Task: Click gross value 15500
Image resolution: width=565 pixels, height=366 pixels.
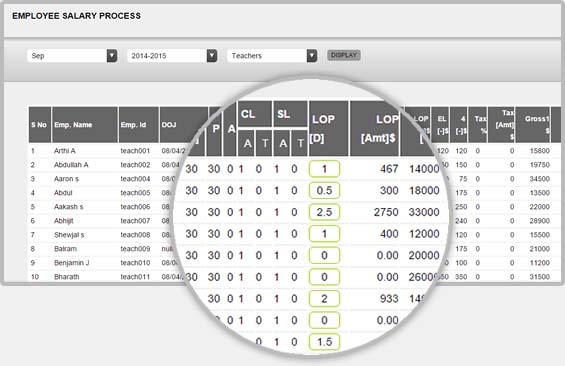Action: [x=539, y=235]
